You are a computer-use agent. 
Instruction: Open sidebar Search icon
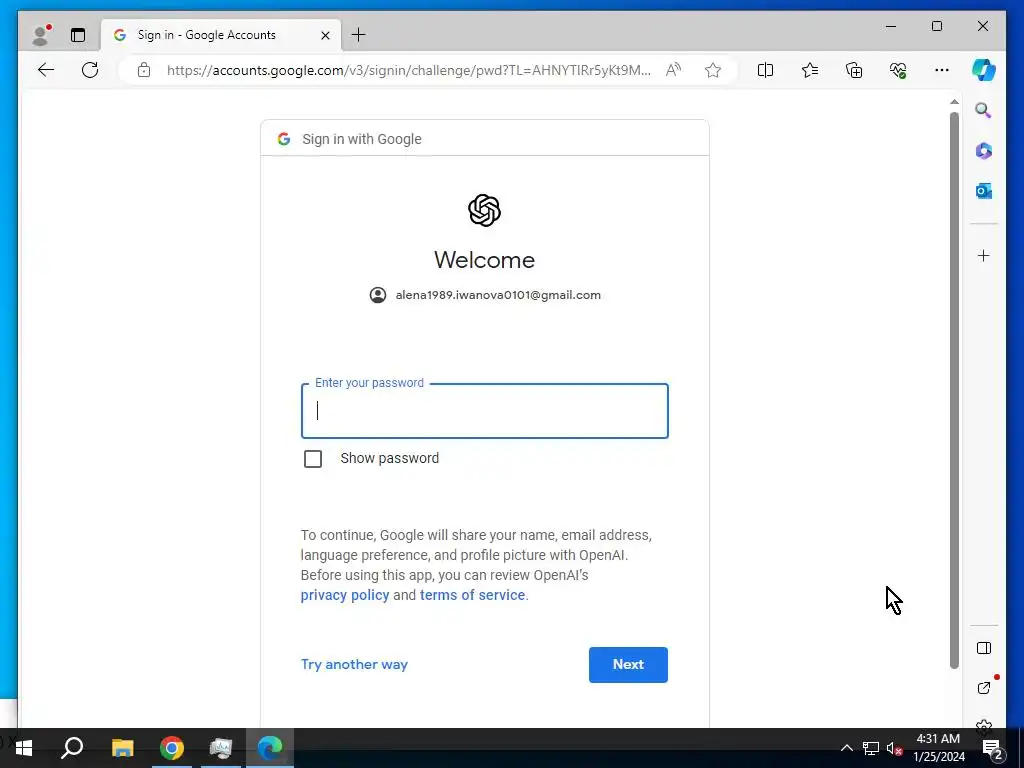(984, 110)
